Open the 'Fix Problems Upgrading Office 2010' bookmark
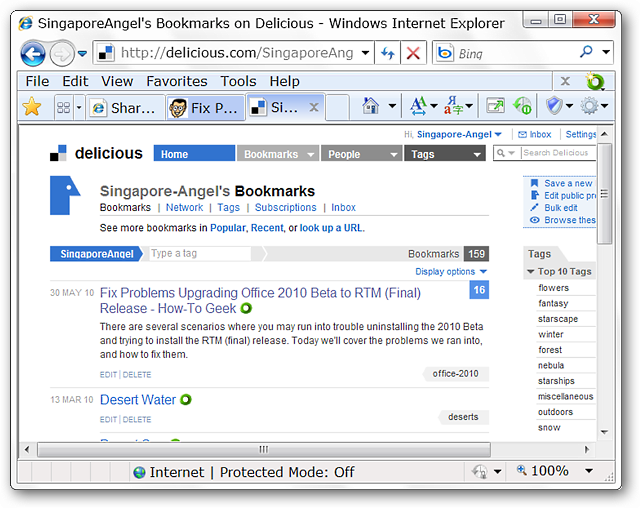This screenshot has width=640, height=508. [260, 300]
